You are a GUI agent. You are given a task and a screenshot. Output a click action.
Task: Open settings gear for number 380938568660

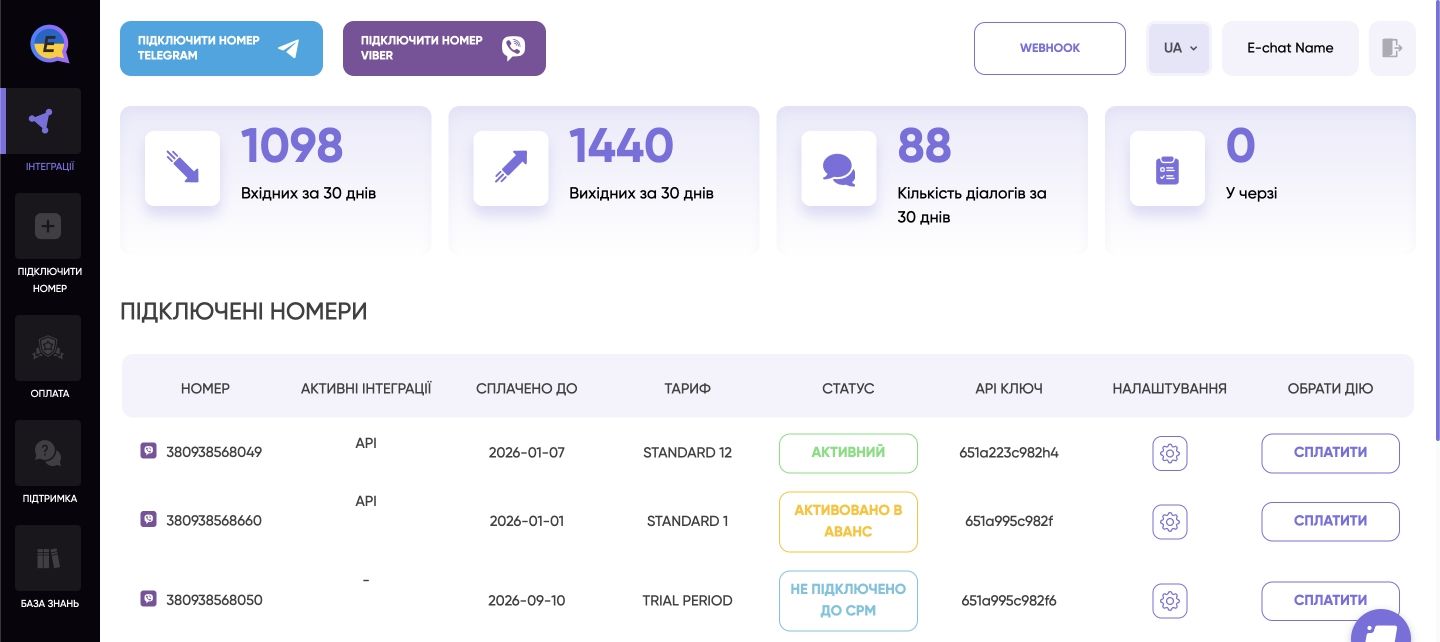point(1169,521)
